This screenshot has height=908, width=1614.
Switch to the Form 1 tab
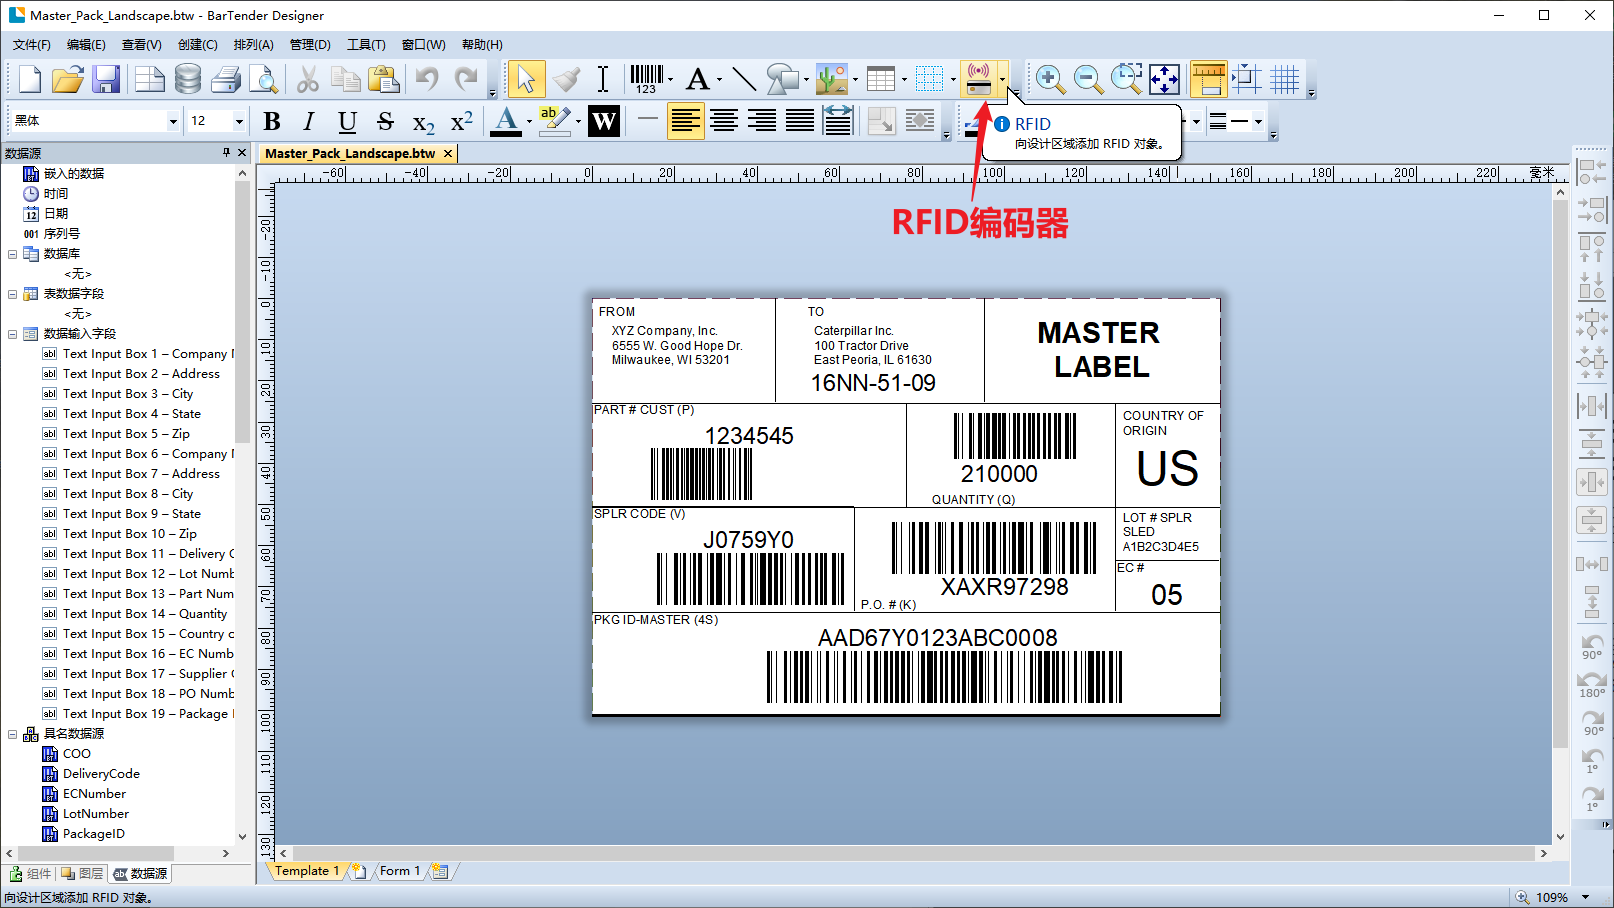point(399,871)
